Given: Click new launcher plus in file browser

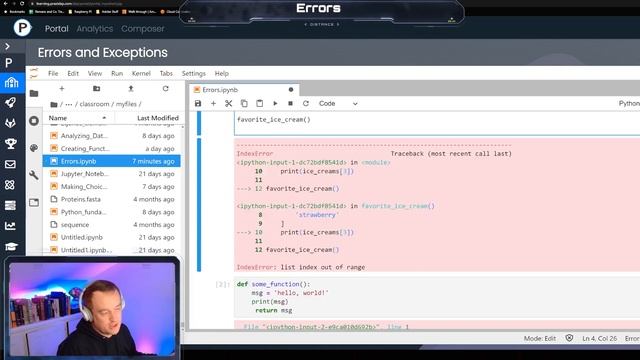Looking at the screenshot, I should point(62,89).
